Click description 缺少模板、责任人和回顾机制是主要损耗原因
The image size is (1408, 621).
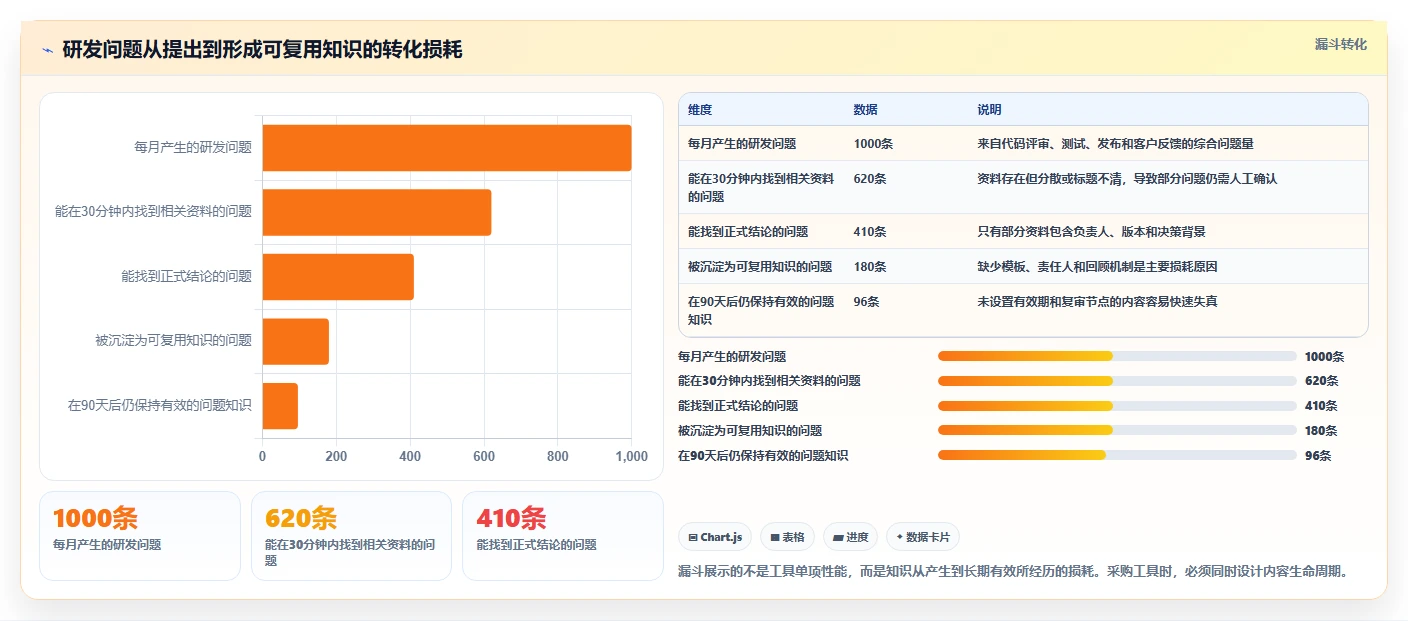1097,266
